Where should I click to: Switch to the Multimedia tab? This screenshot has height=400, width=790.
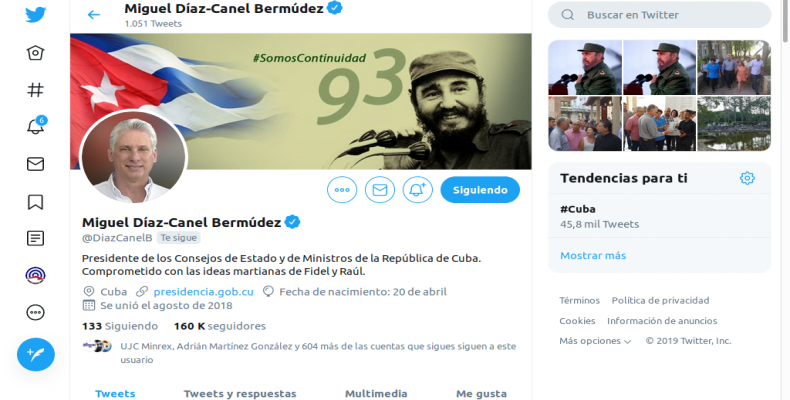[x=376, y=393]
